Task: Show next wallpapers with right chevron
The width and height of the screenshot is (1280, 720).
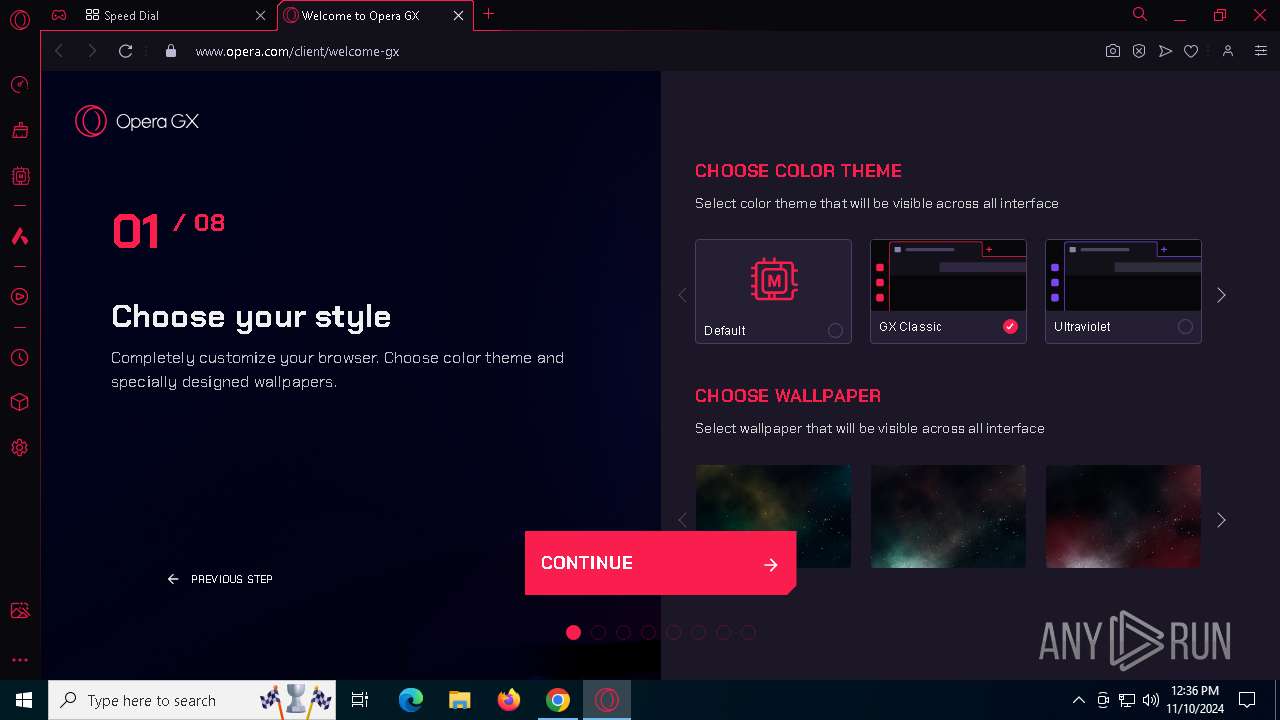Action: (x=1221, y=520)
